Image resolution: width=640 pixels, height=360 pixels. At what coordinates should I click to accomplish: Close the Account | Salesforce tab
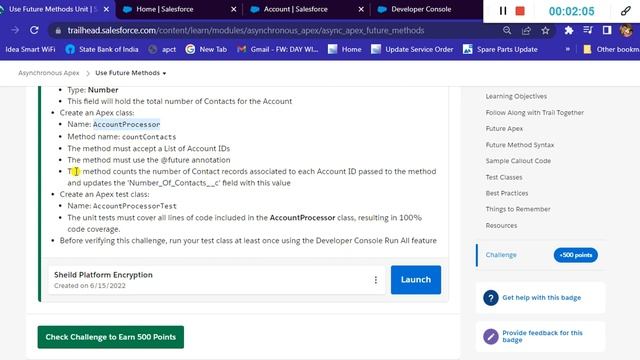(x=361, y=9)
